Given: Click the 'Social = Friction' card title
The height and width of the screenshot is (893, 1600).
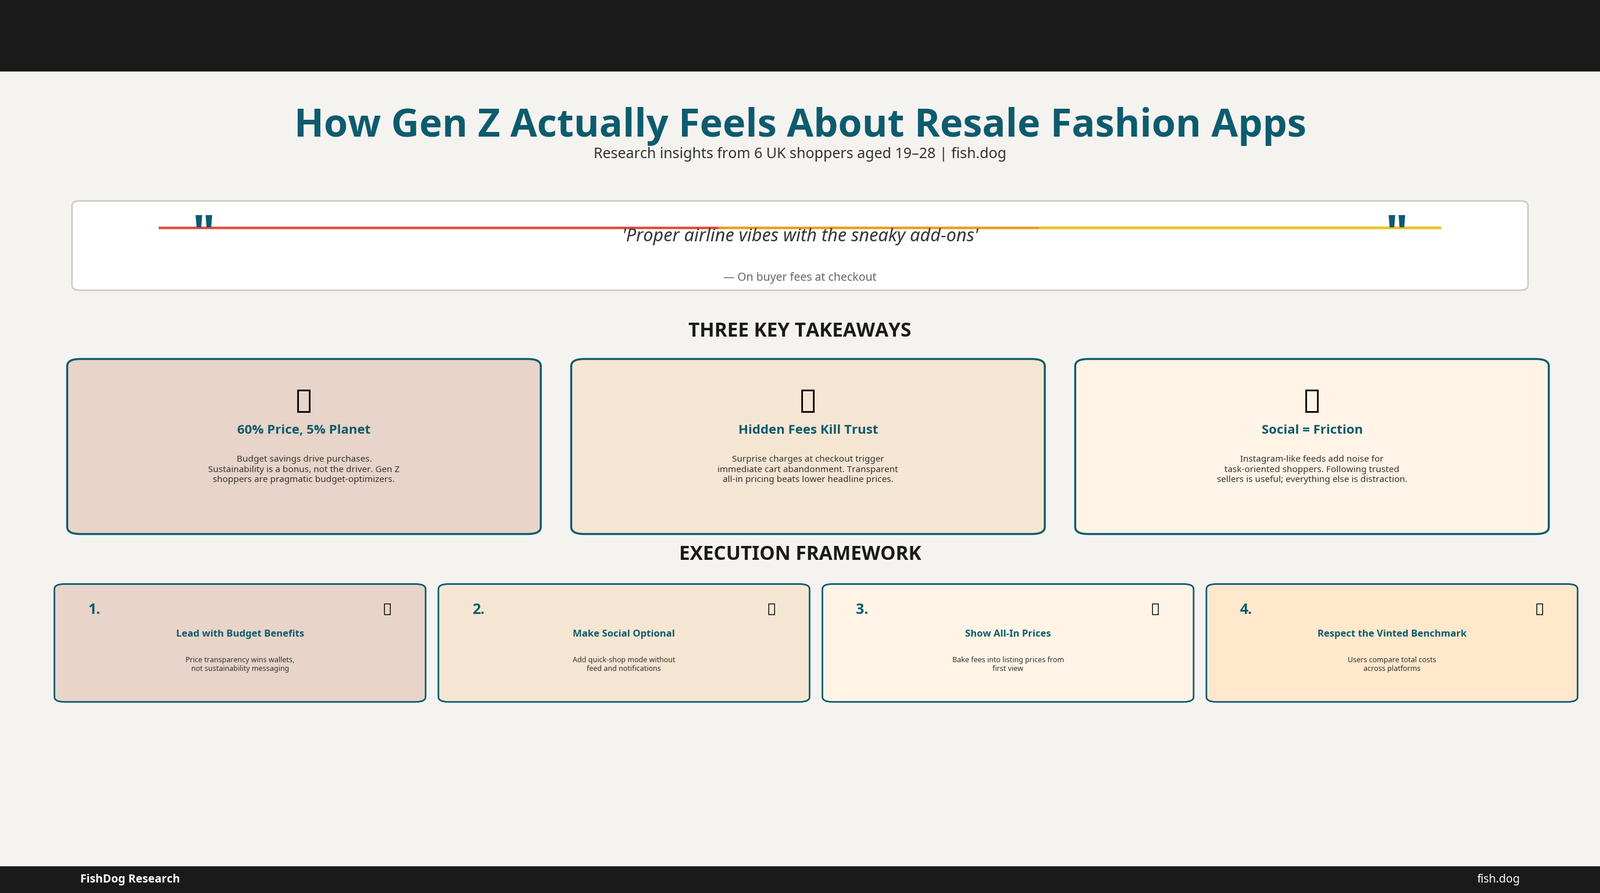Looking at the screenshot, I should point(1312,430).
